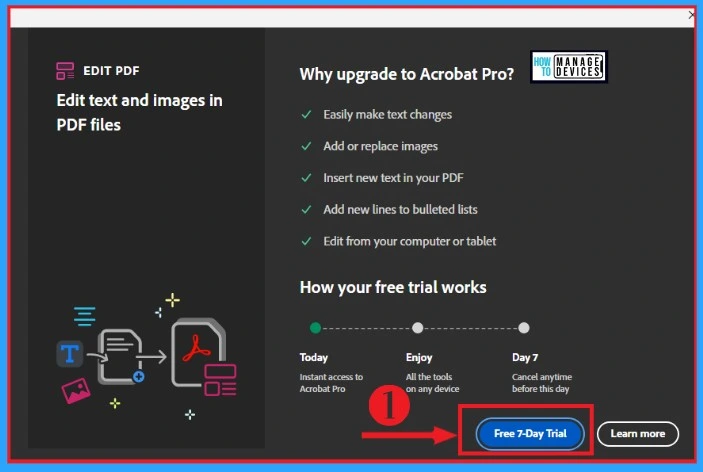Click 'Easily make text changes' text
This screenshot has width=703, height=472.
click(387, 115)
